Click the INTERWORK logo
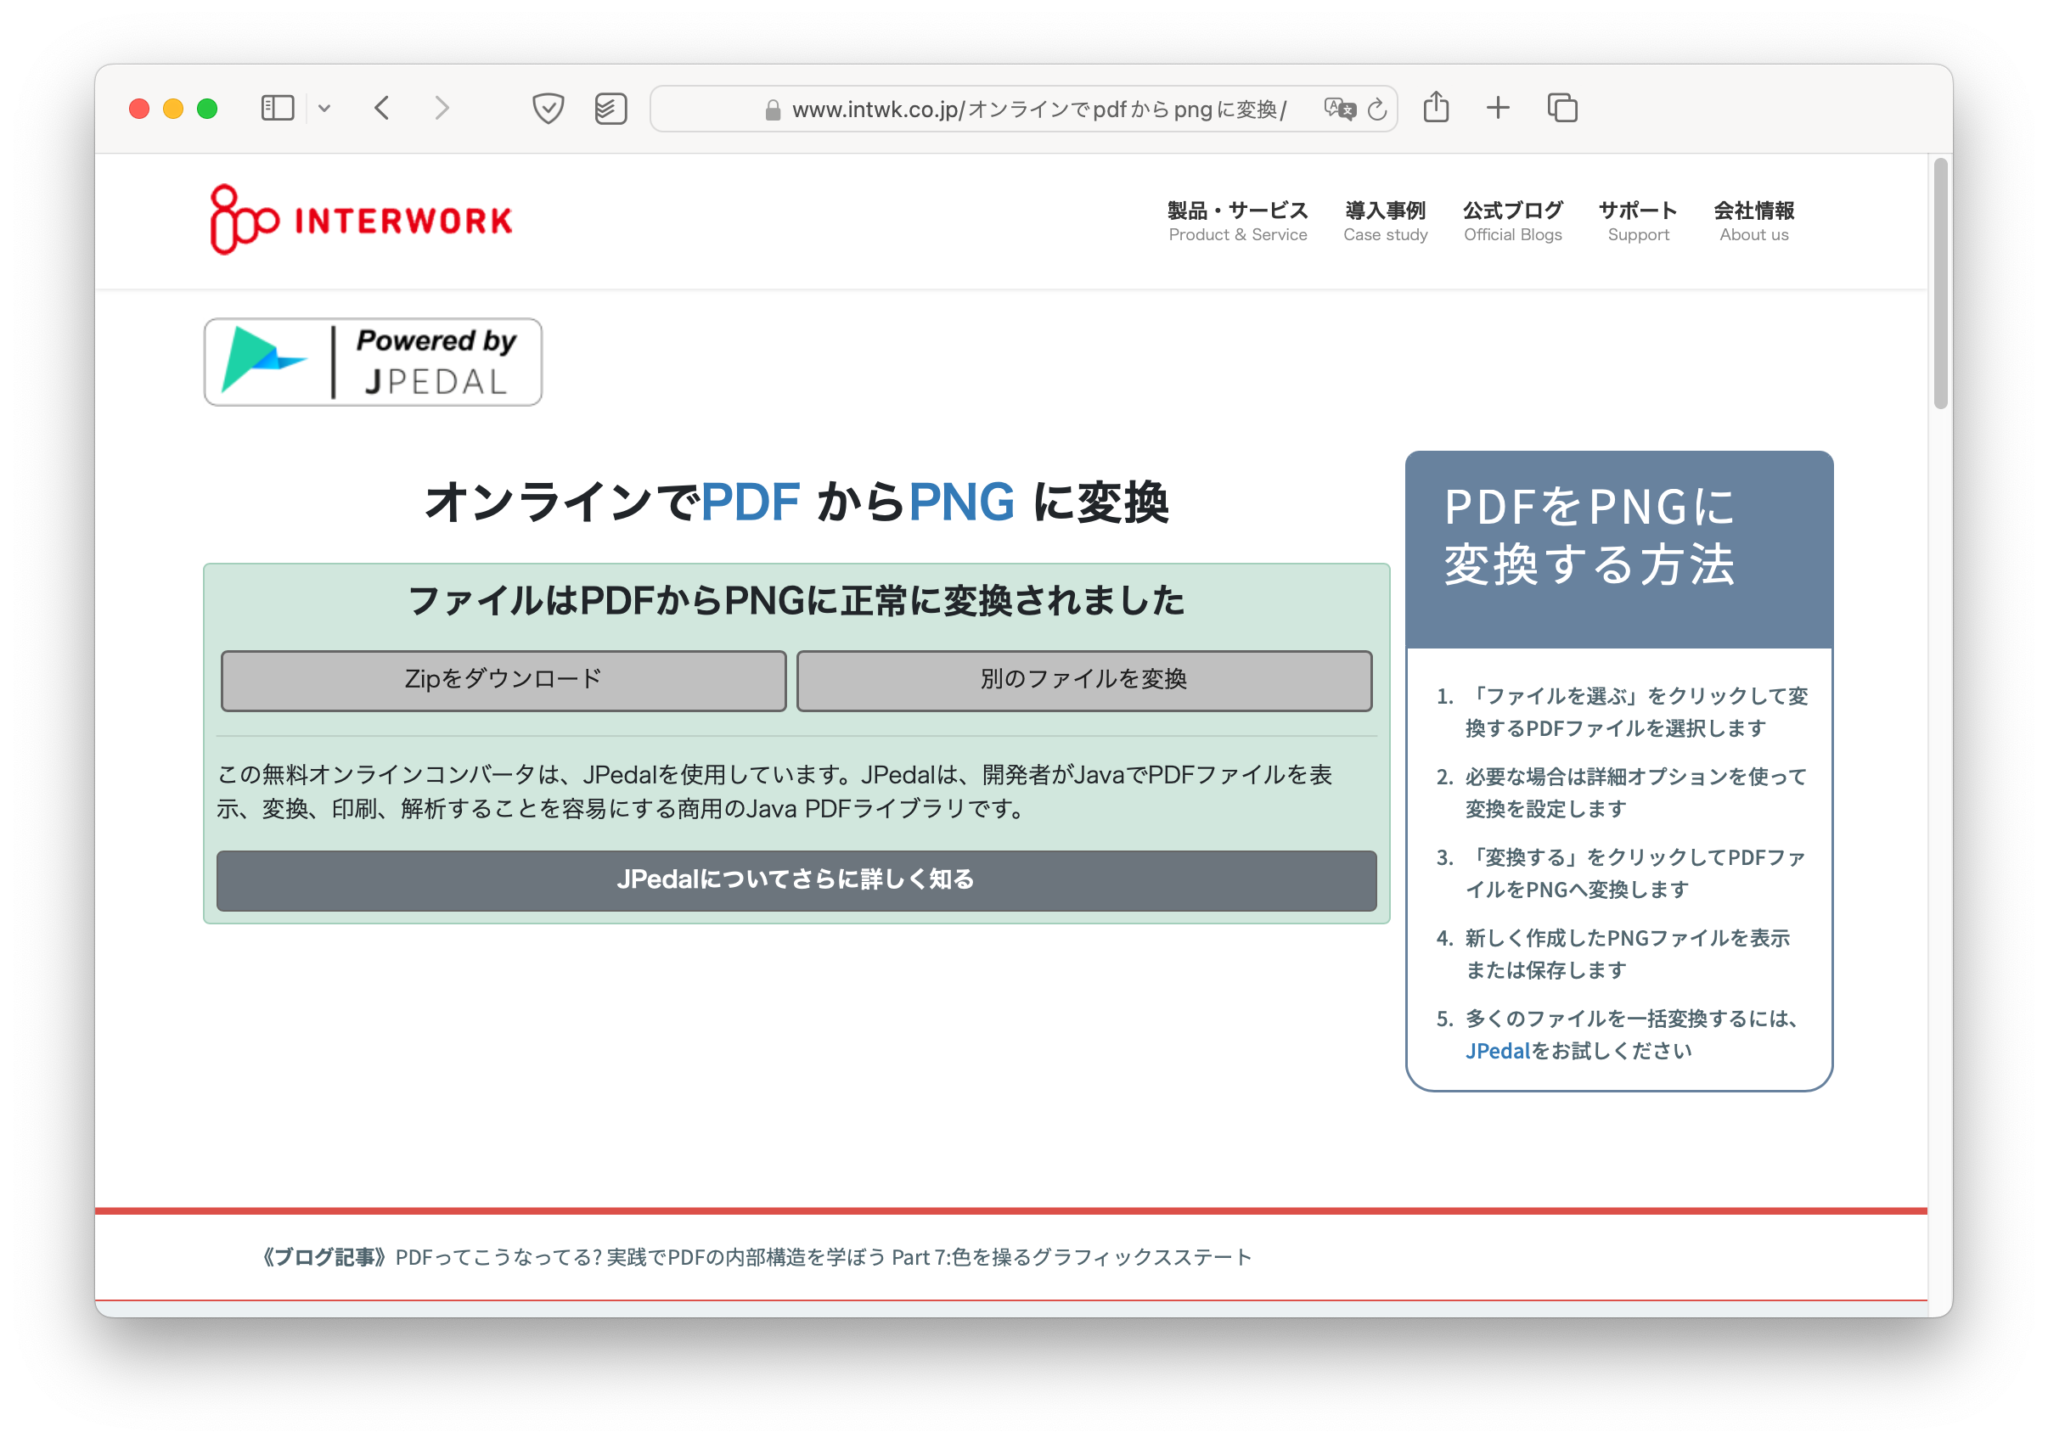Viewport: 2048px width, 1443px height. [361, 220]
